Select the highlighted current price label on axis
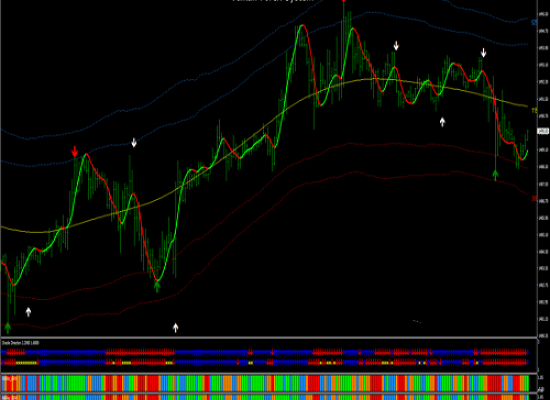 click(x=543, y=131)
